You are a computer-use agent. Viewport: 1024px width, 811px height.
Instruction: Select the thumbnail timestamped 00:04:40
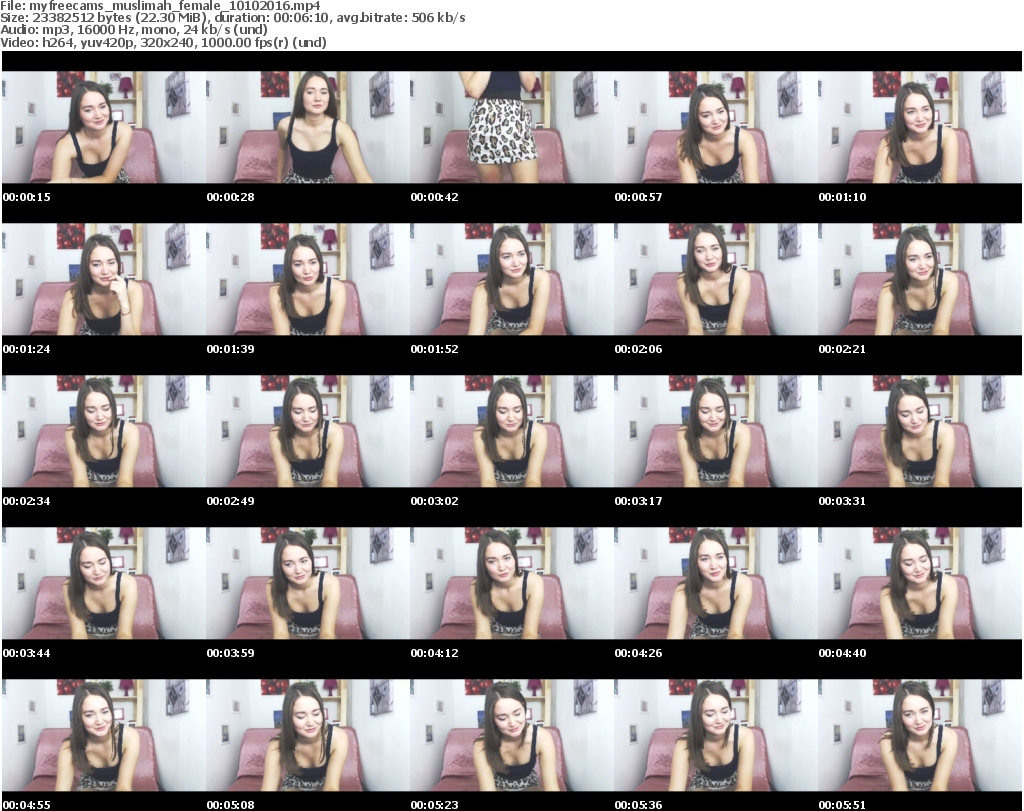point(920,583)
